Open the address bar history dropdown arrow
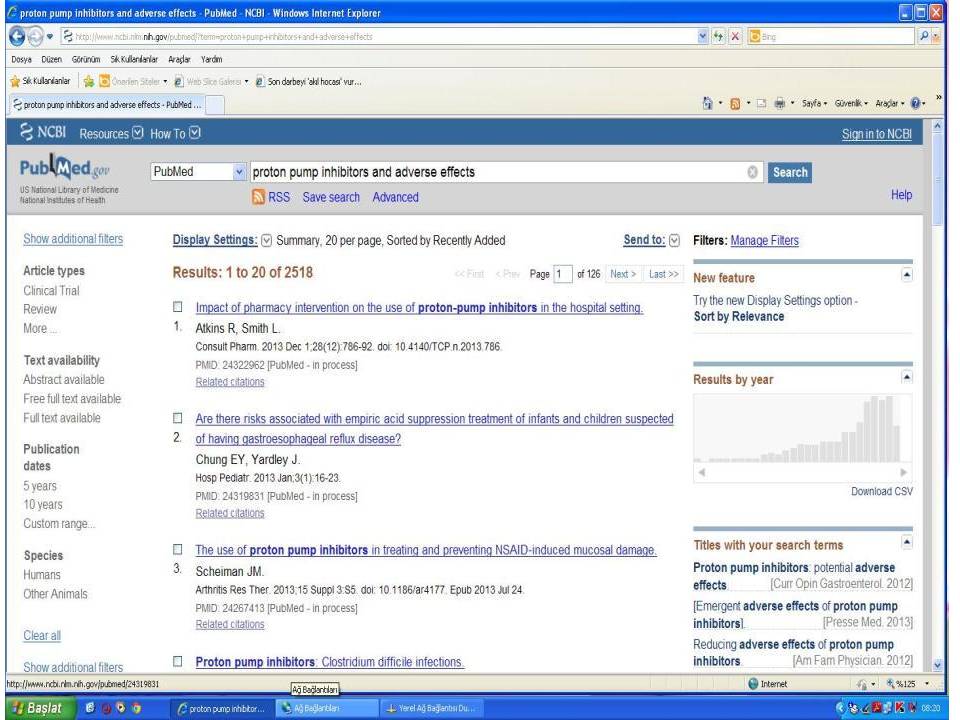Screen dimensions: 960x720 tap(702, 37)
